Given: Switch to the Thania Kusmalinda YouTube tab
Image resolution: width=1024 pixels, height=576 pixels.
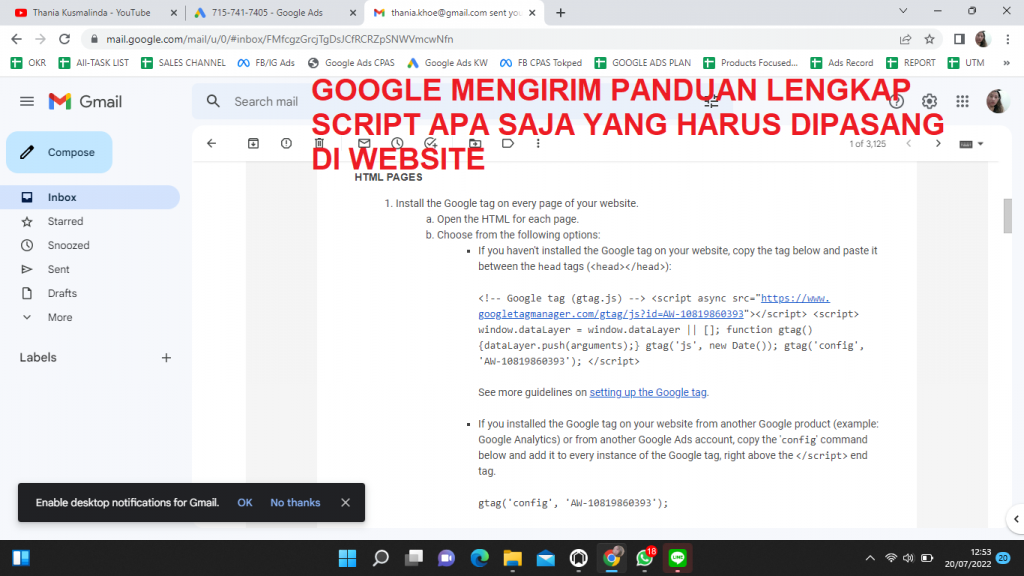Looking at the screenshot, I should coord(90,13).
